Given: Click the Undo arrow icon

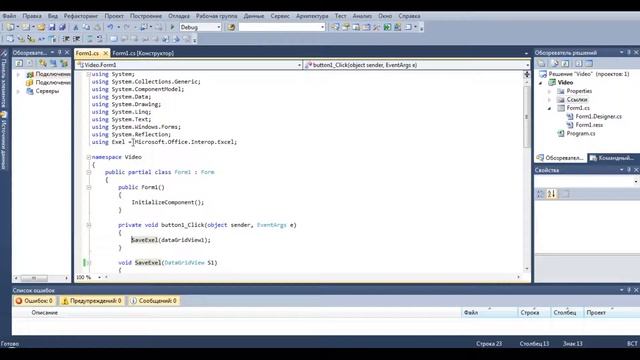Looking at the screenshot, I should tap(110, 27).
